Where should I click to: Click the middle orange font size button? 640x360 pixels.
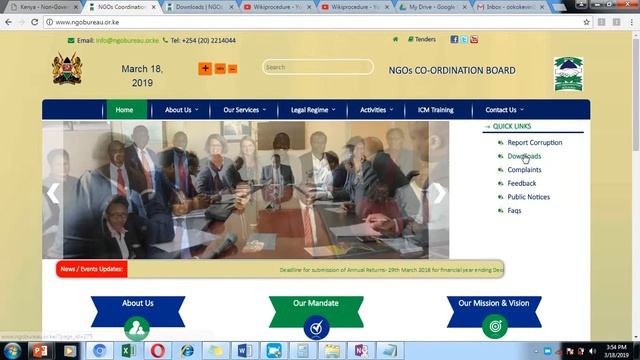pos(220,69)
